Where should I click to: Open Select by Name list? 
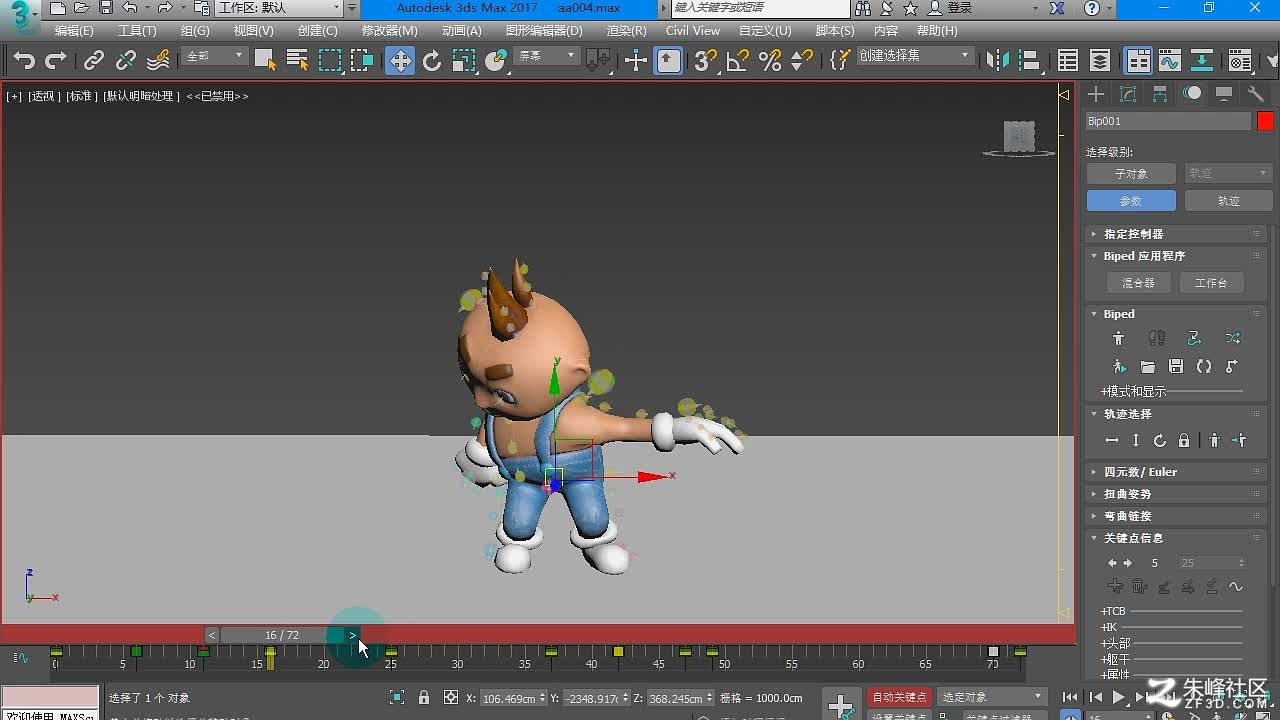(297, 61)
